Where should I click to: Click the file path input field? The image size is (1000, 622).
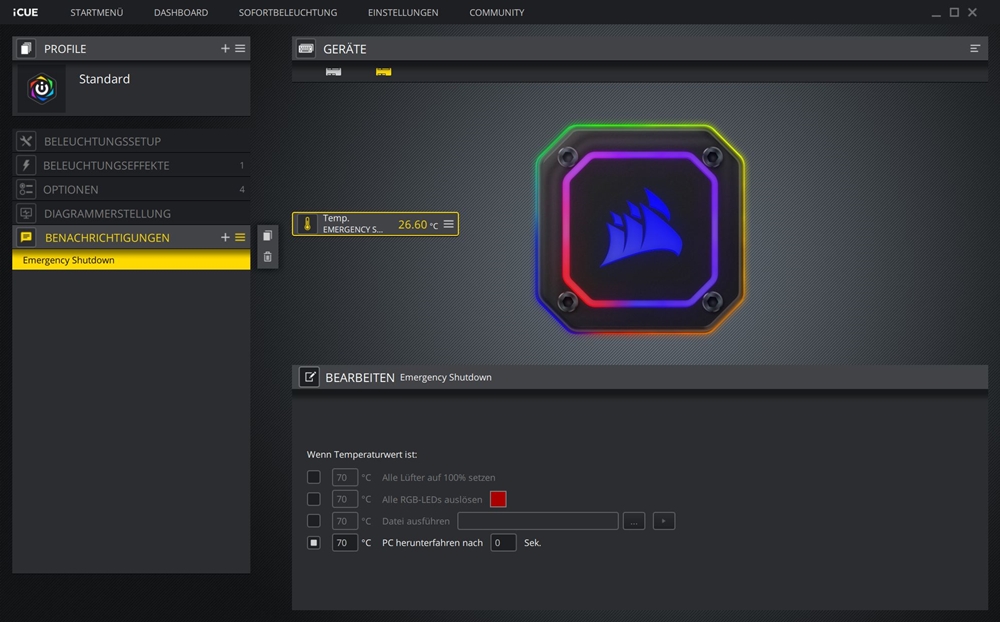[x=538, y=521]
